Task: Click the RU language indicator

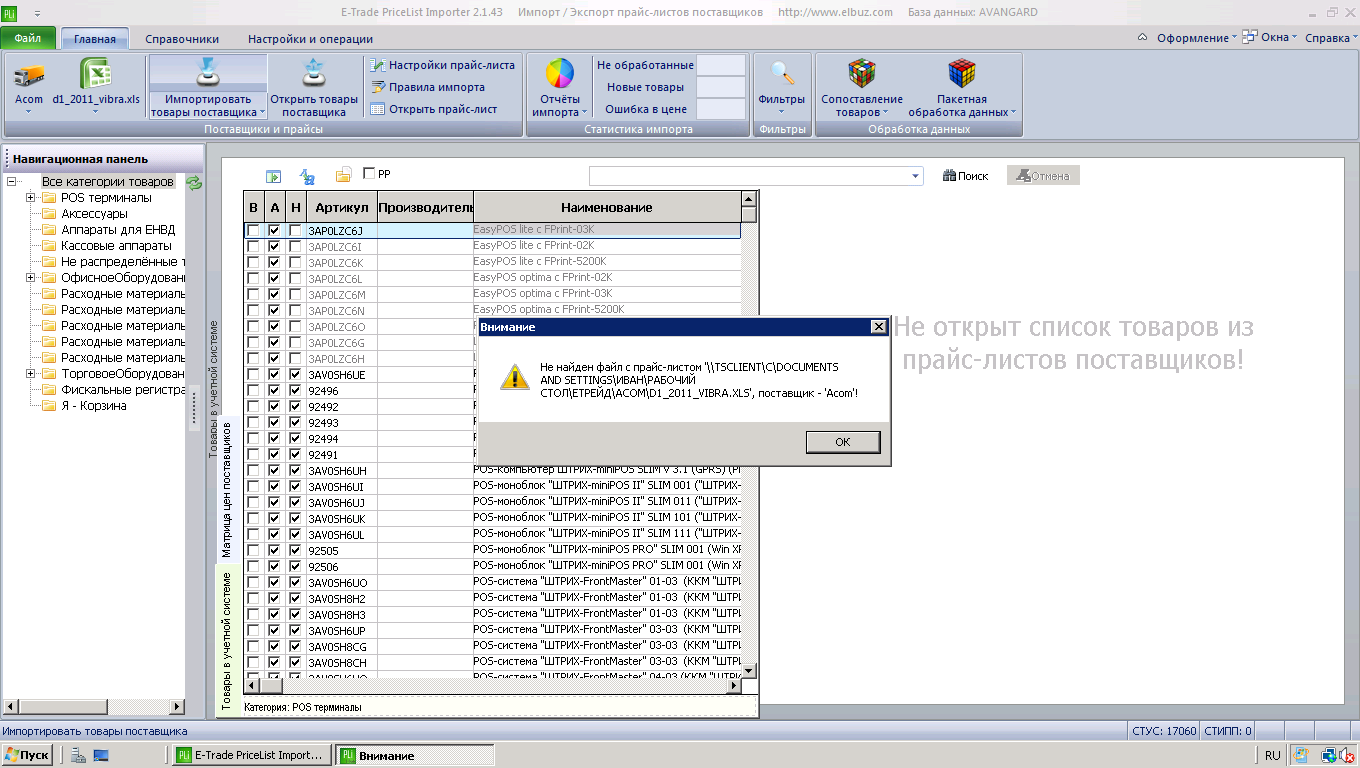Action: [x=1273, y=756]
